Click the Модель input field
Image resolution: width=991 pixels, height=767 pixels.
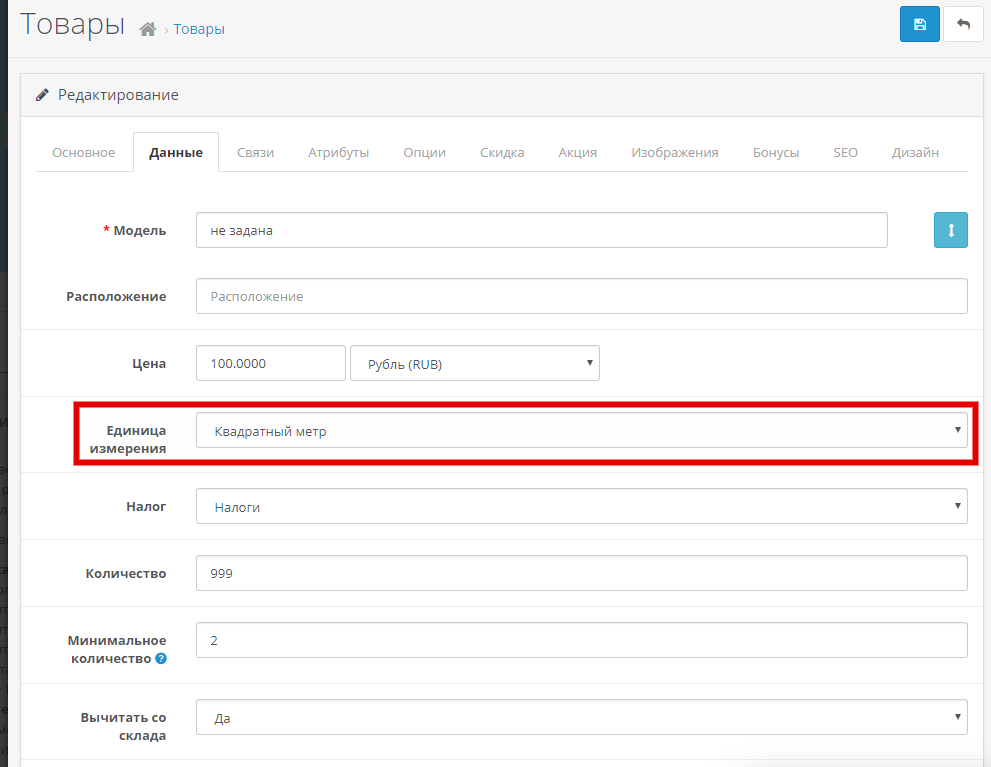click(541, 230)
